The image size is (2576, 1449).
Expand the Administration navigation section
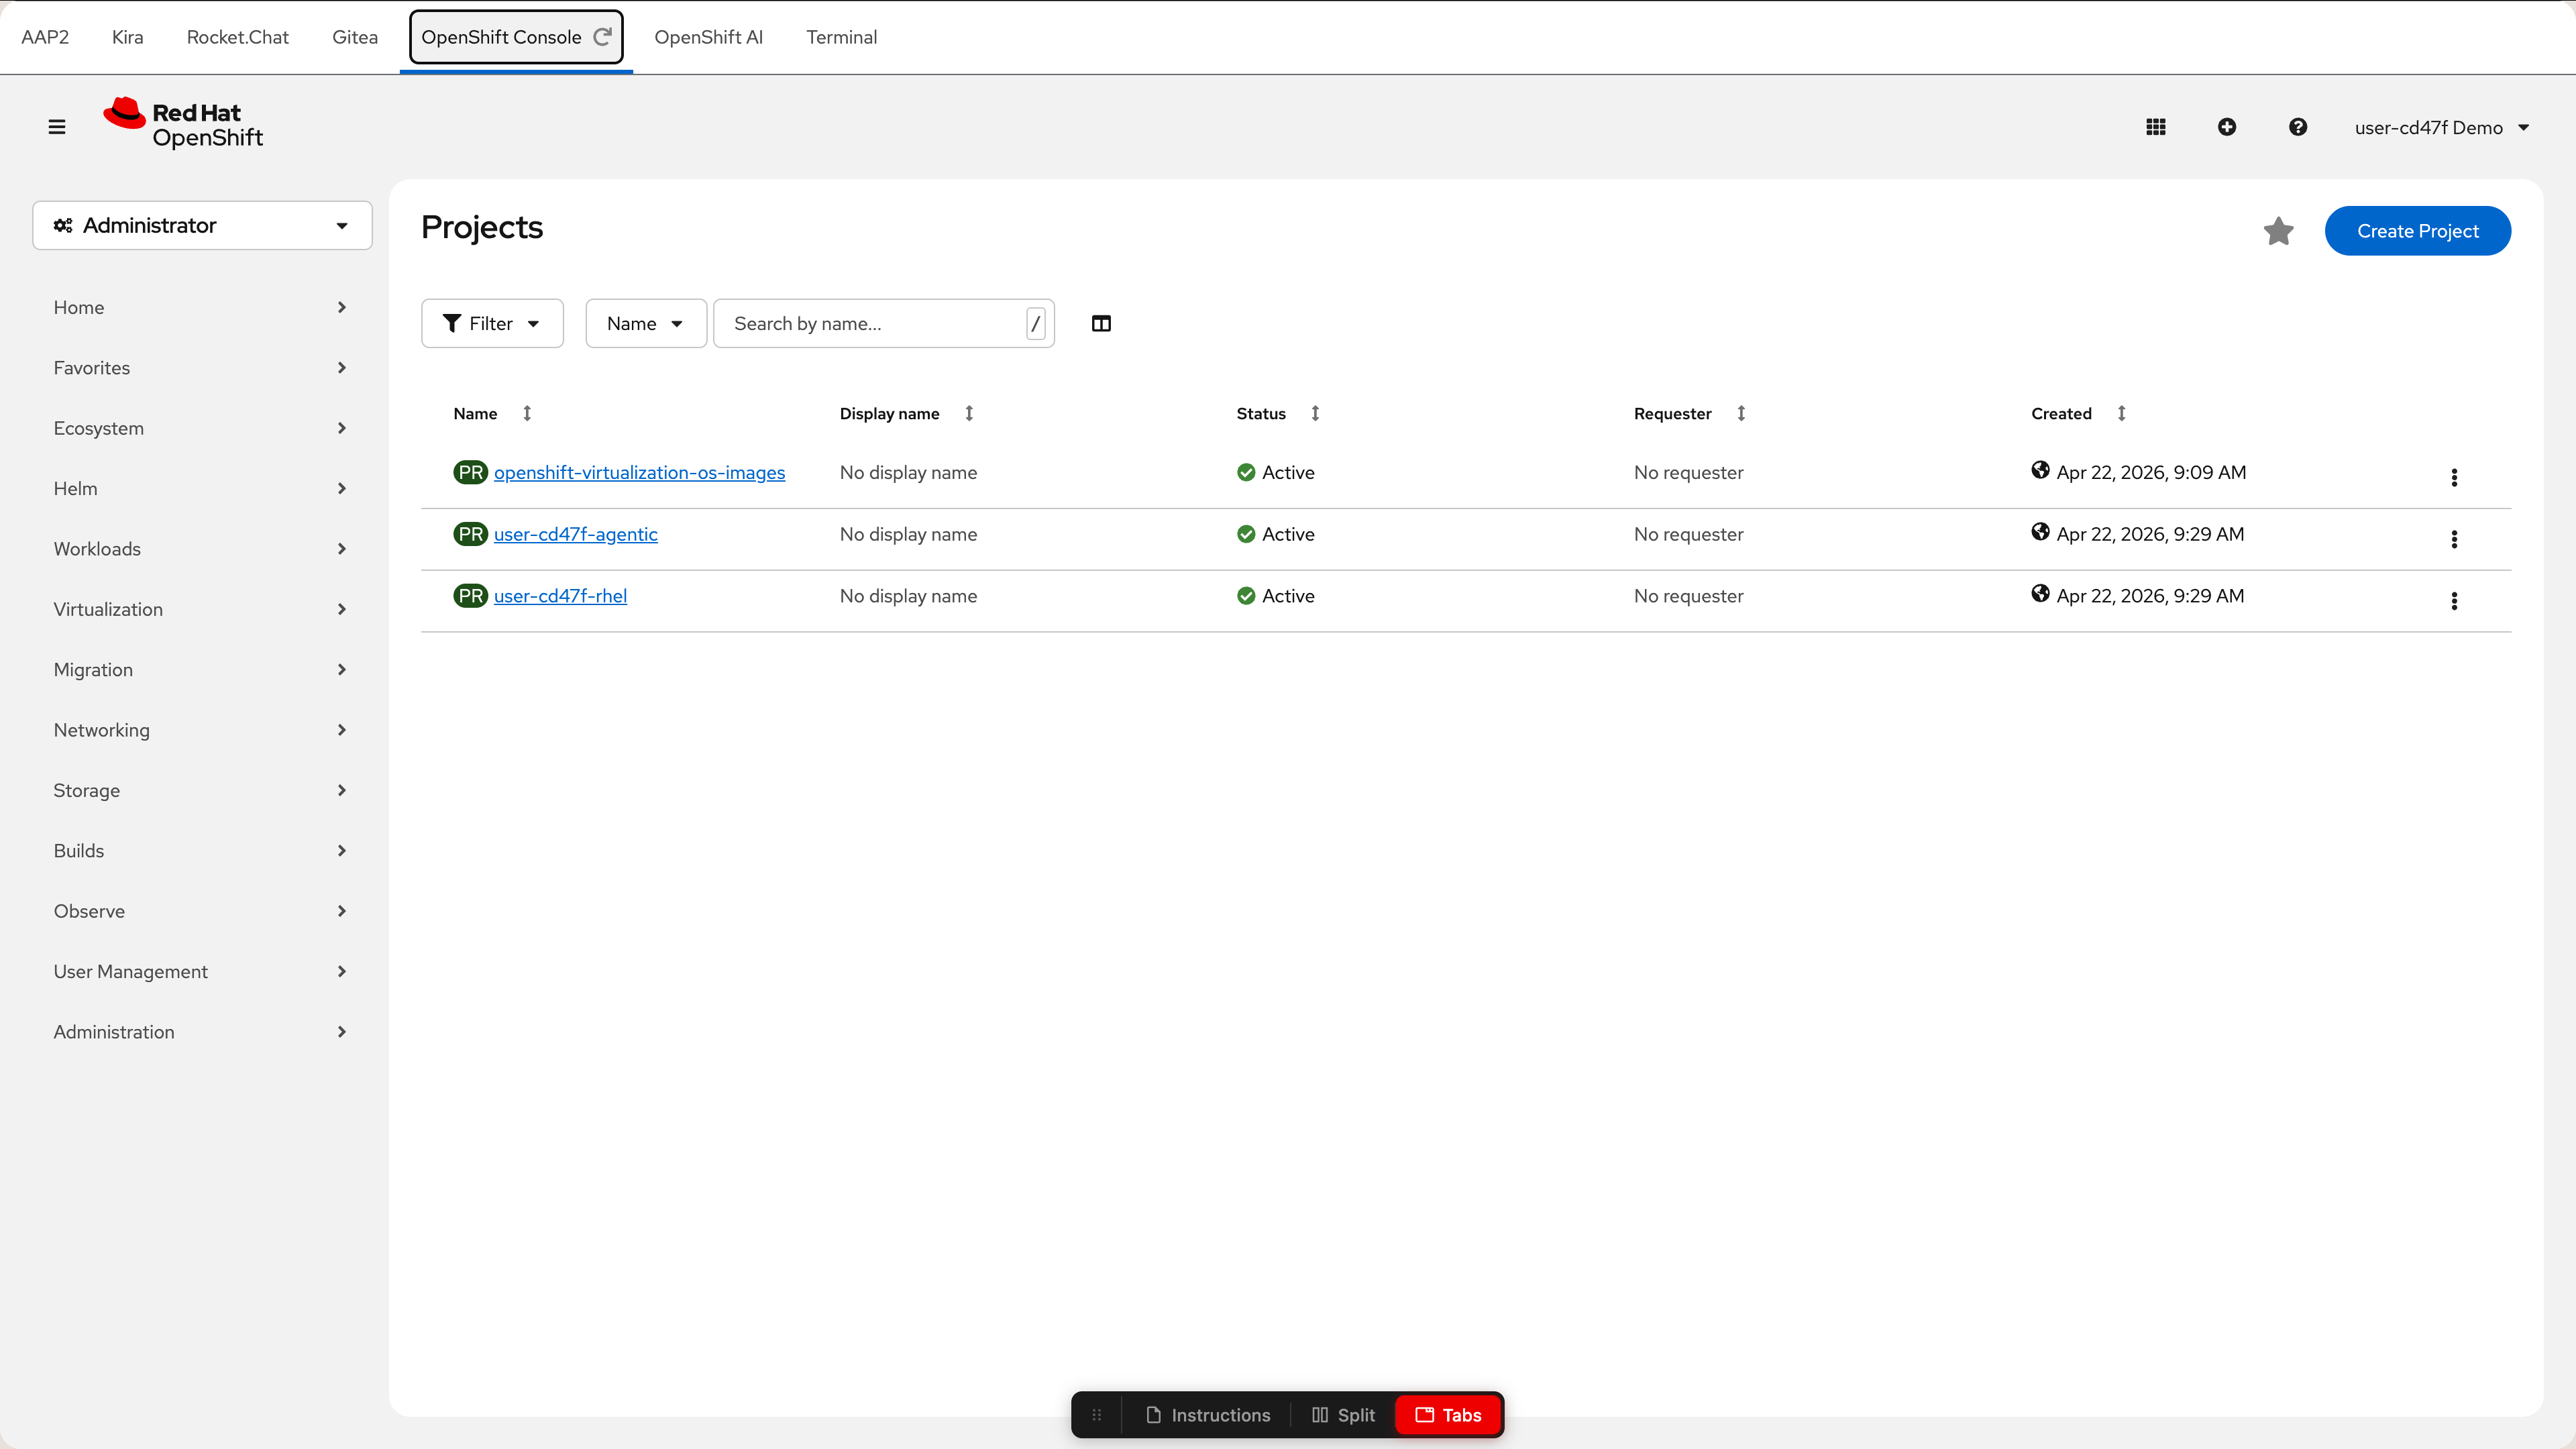pyautogui.click(x=200, y=1032)
